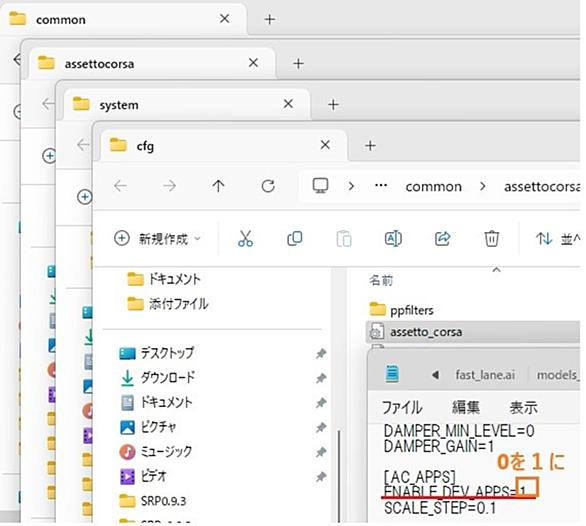The width and height of the screenshot is (586, 526).
Task: Select ダウンロード in quick access
Action: tap(157, 377)
